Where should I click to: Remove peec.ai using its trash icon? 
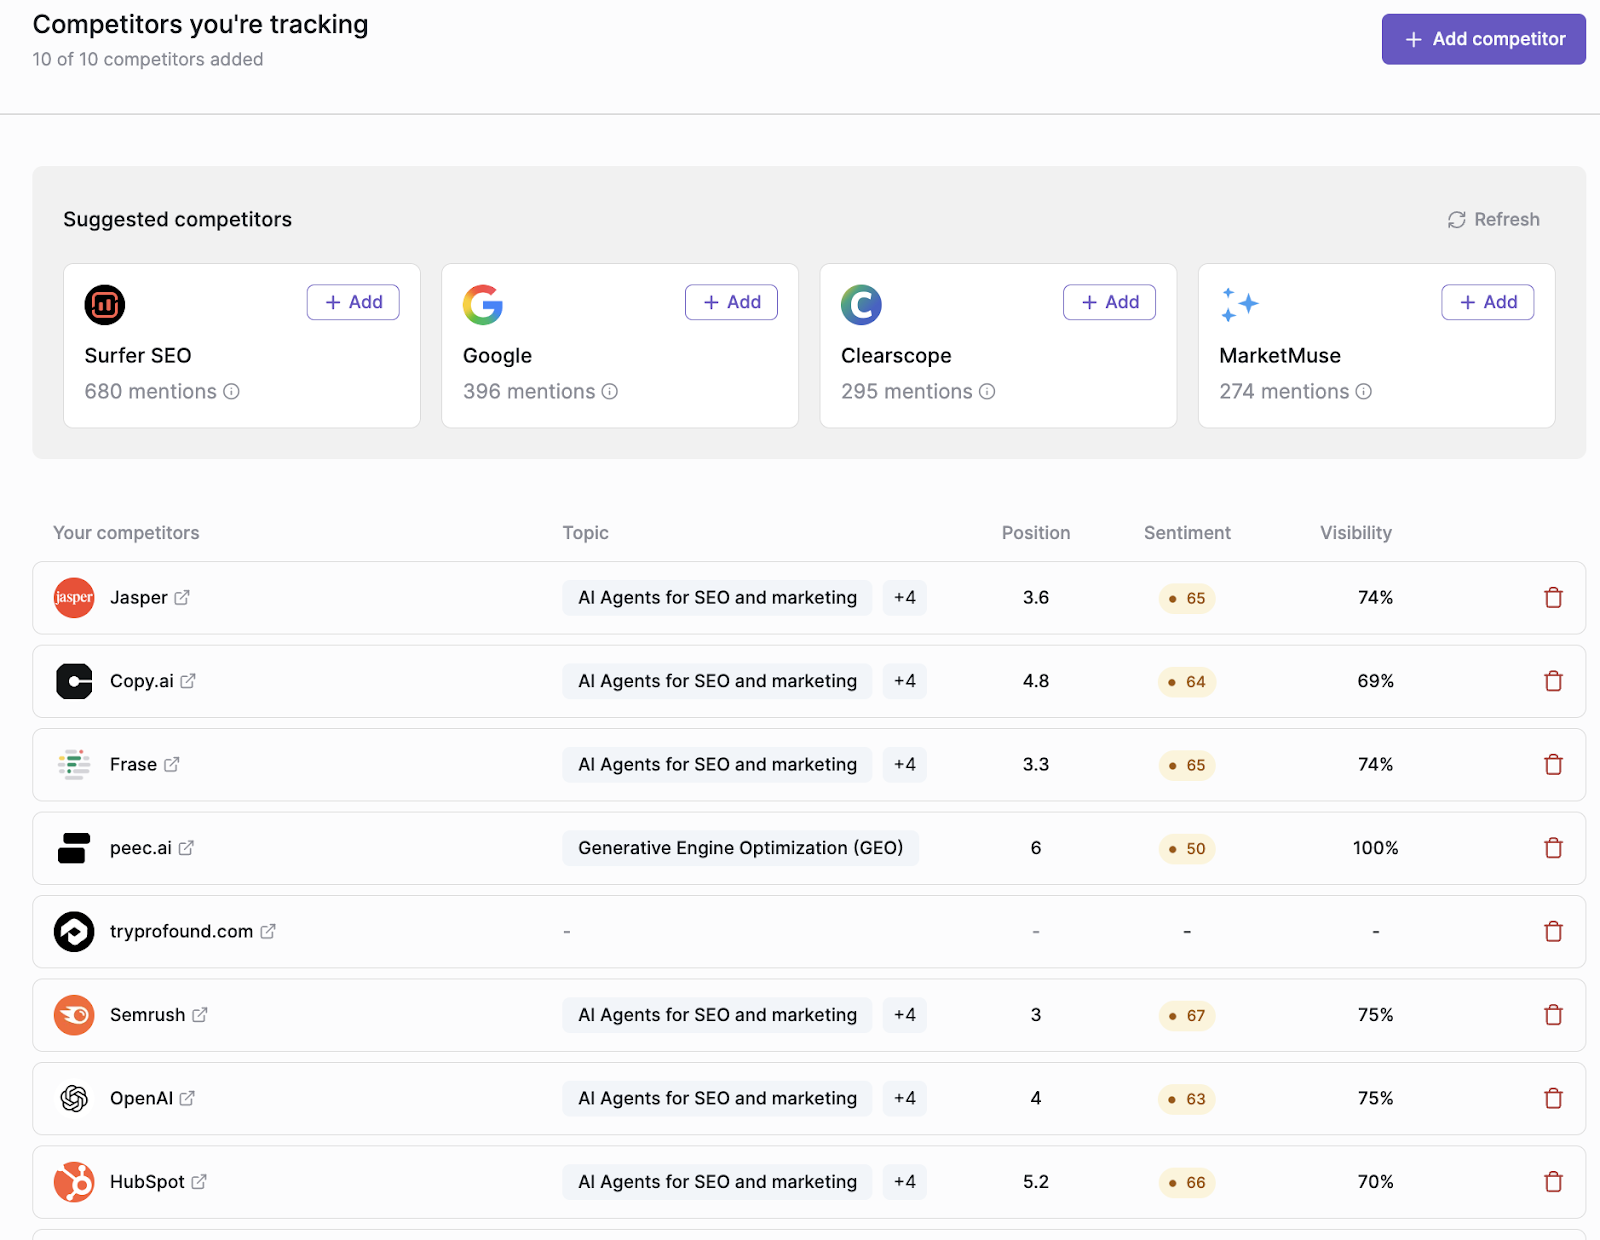coord(1553,848)
